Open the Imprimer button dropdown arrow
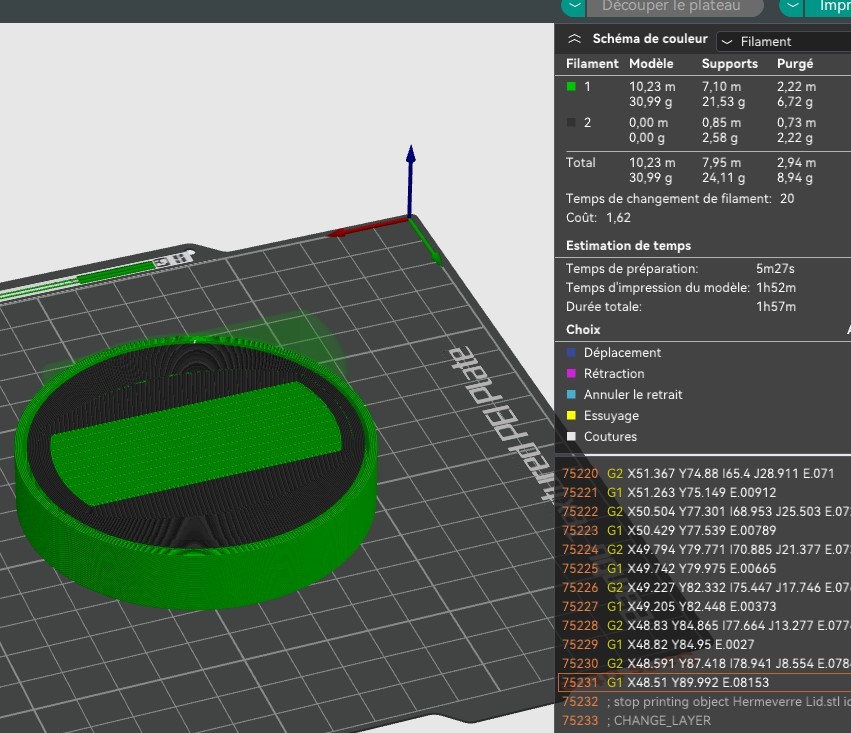The width and height of the screenshot is (851, 733). pyautogui.click(x=791, y=6)
